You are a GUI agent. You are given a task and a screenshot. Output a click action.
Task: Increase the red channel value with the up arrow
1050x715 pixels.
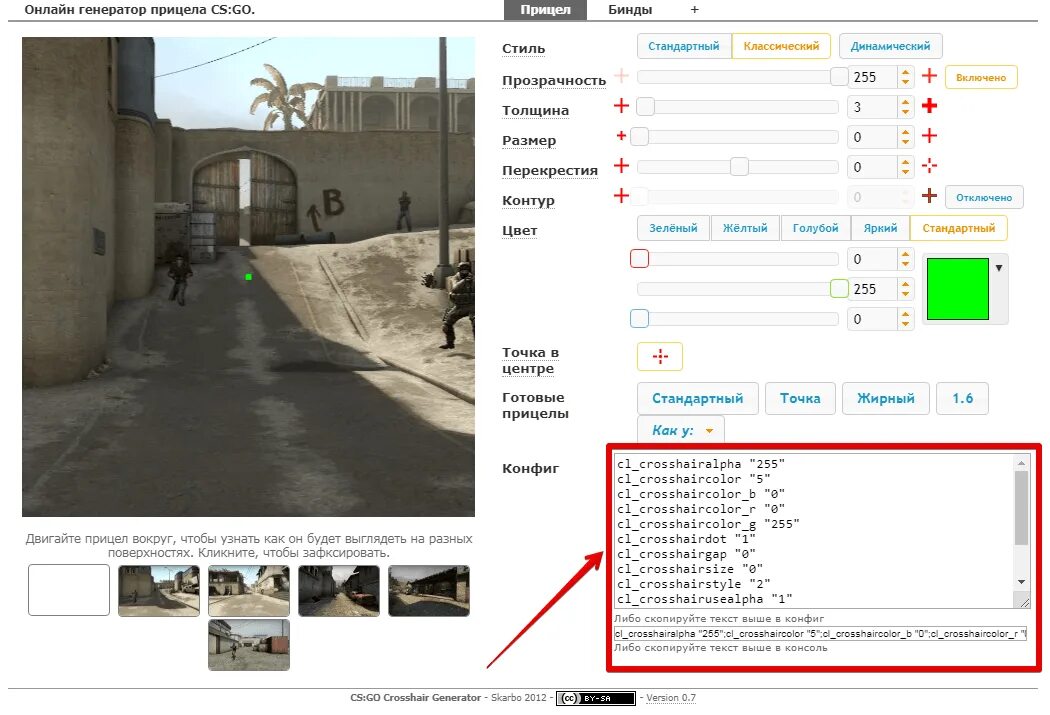click(905, 254)
